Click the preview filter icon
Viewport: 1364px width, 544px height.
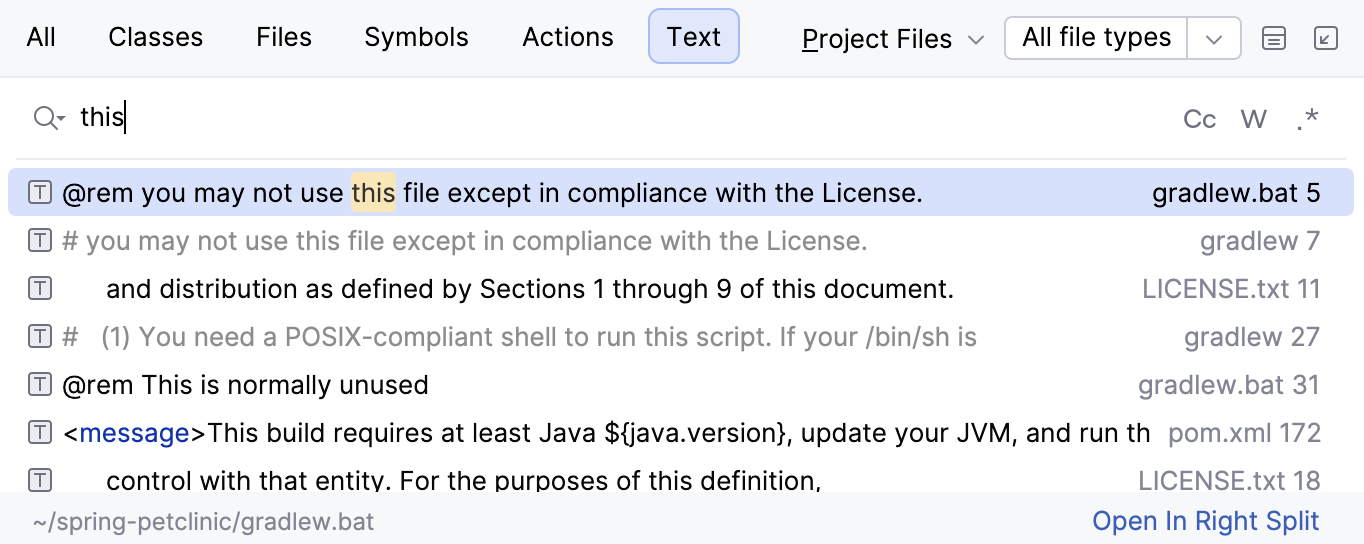[x=1273, y=39]
